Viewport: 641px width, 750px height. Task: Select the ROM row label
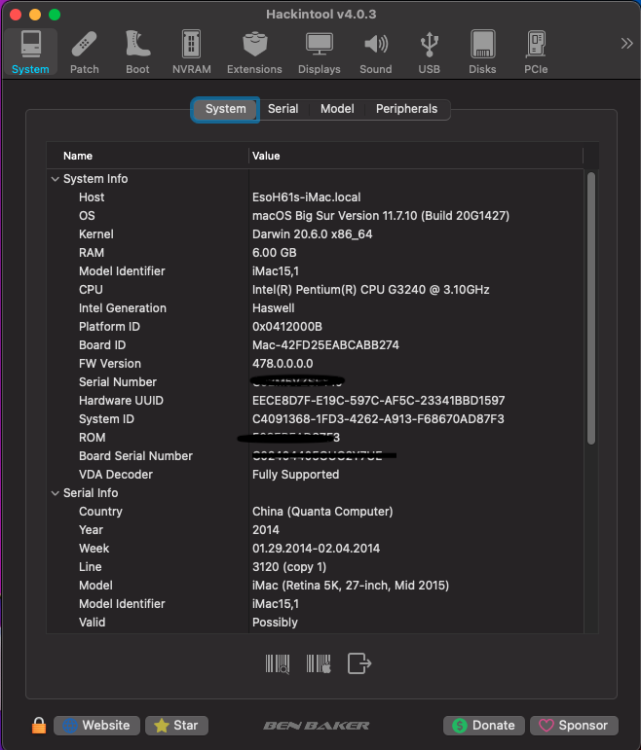click(x=92, y=438)
